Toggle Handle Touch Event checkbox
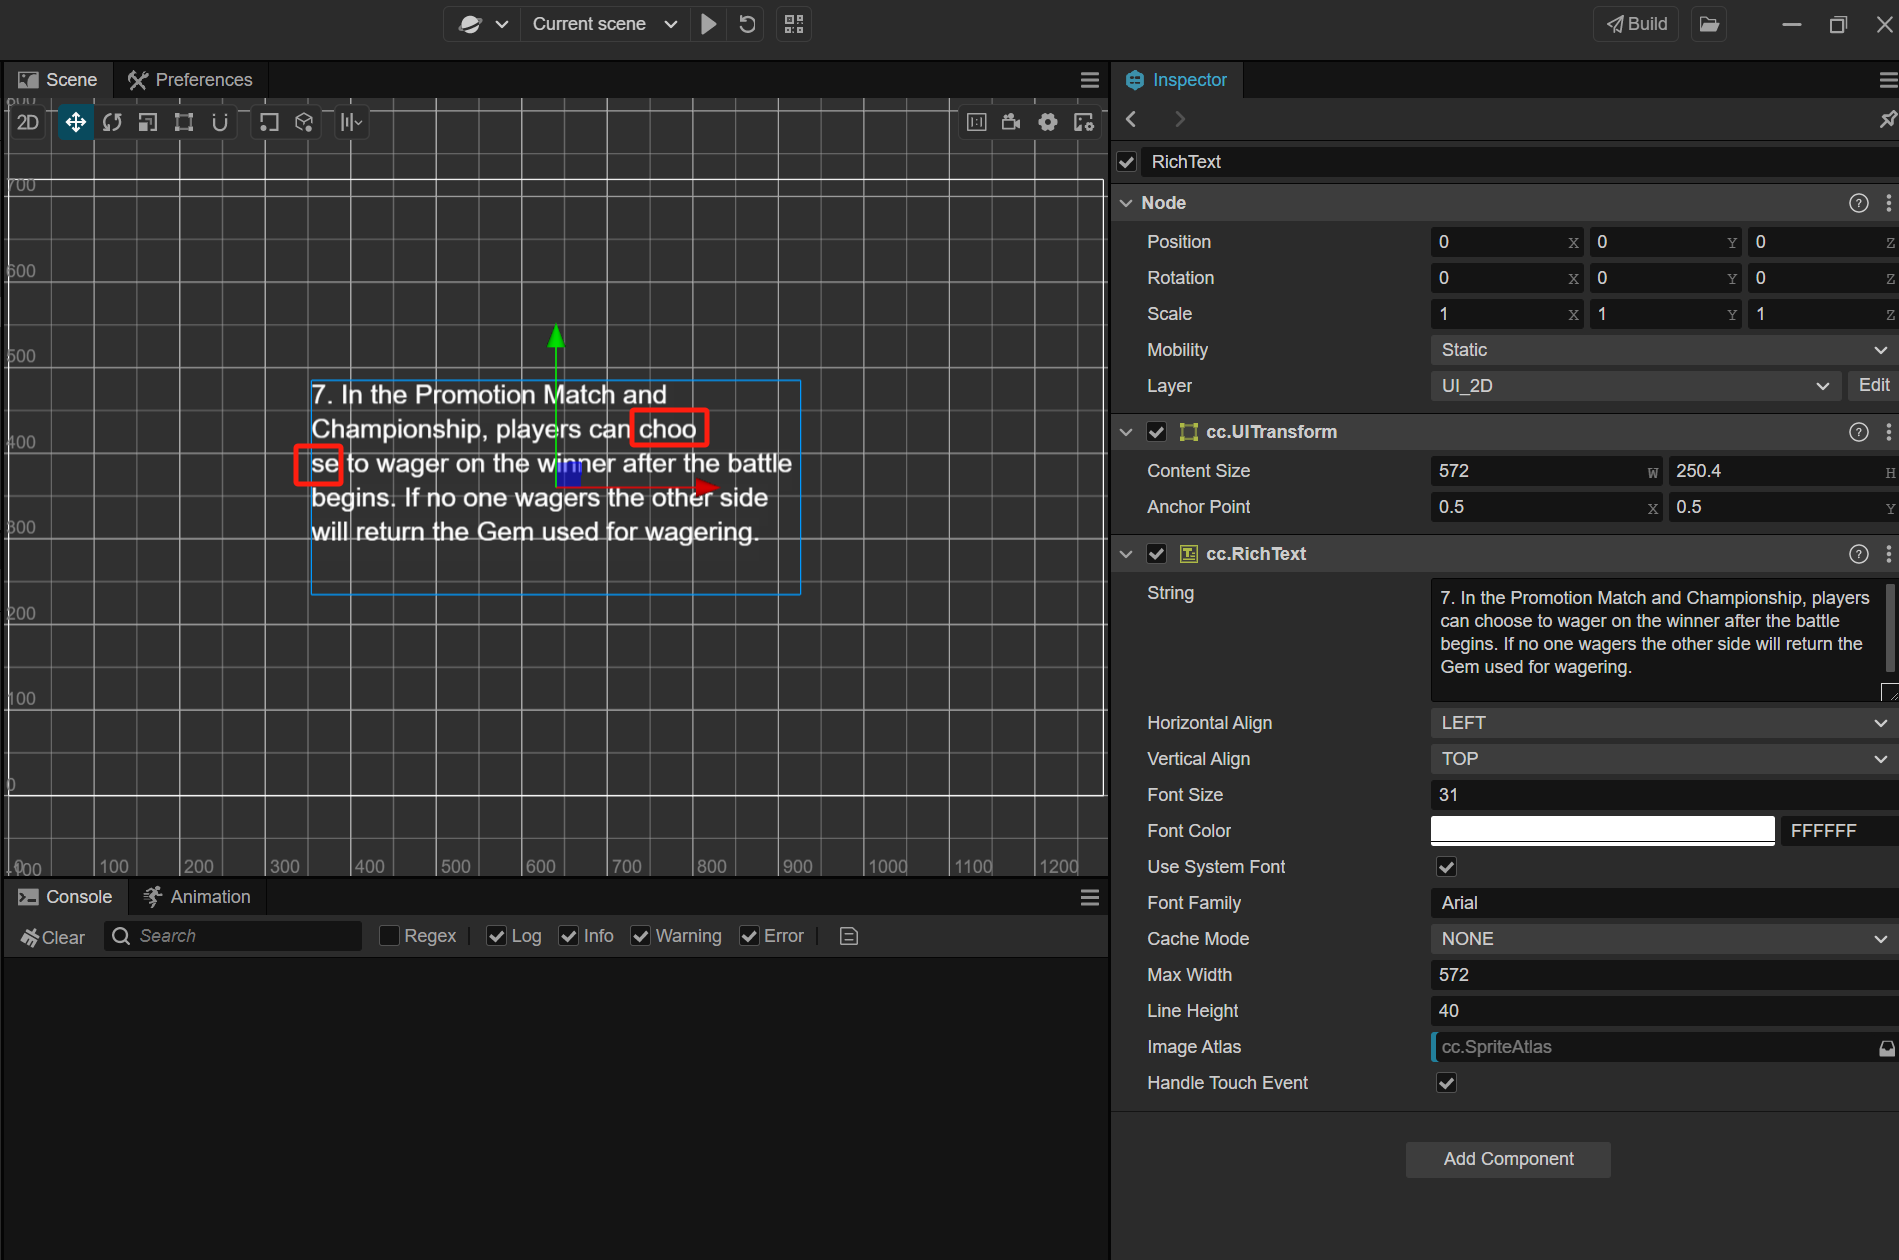The width and height of the screenshot is (1899, 1260). coord(1447,1083)
